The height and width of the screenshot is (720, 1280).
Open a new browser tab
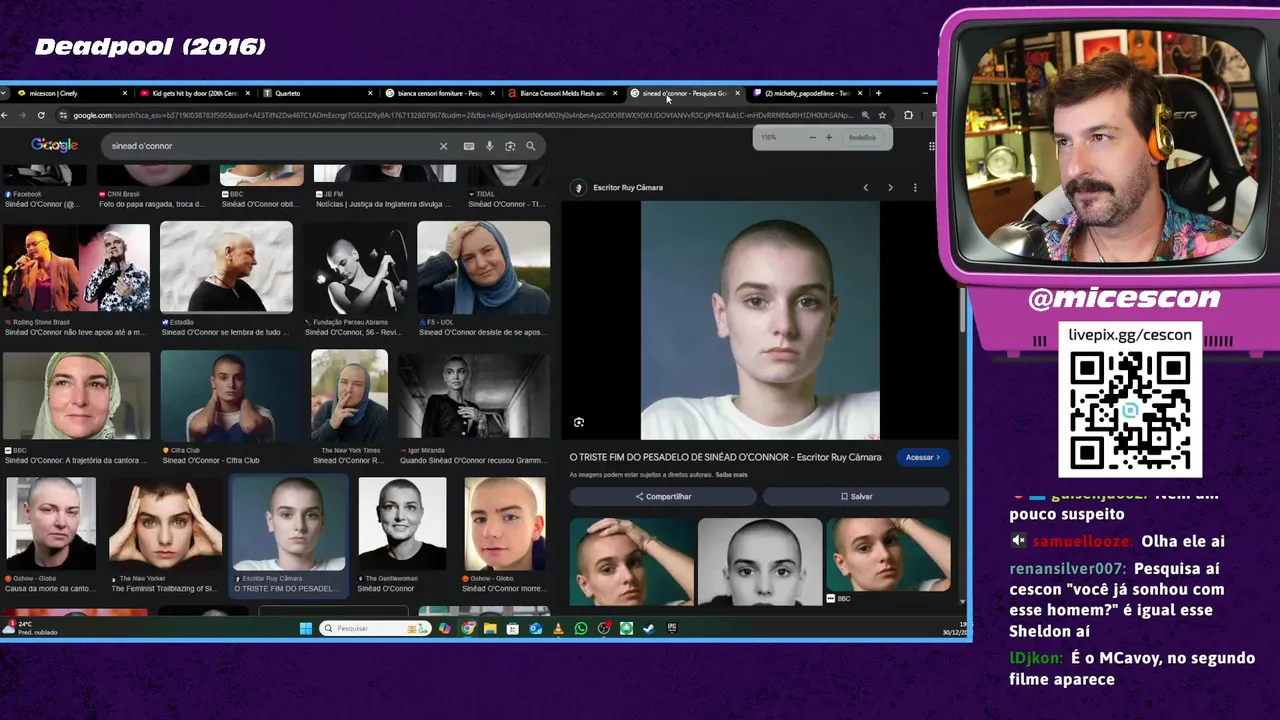pos(878,93)
